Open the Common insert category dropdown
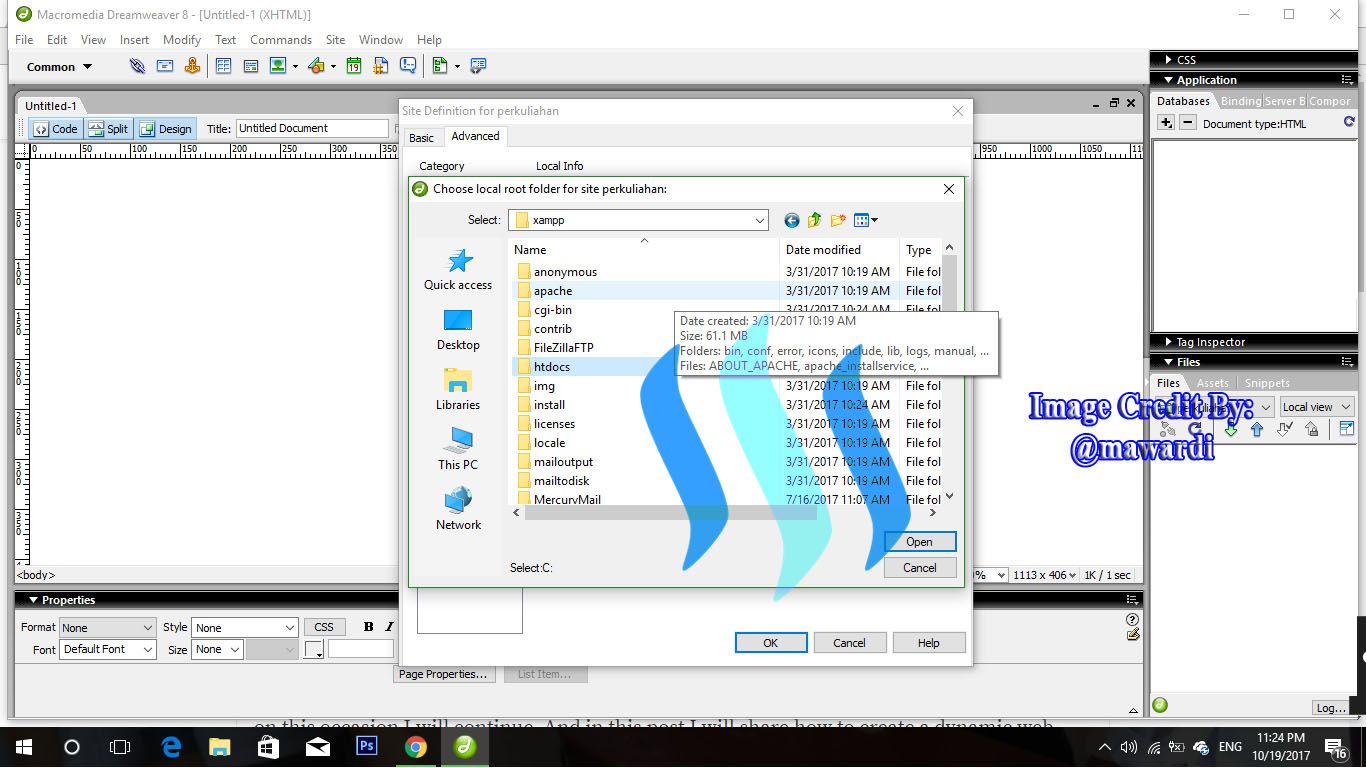This screenshot has height=768, width=1366. 60,67
